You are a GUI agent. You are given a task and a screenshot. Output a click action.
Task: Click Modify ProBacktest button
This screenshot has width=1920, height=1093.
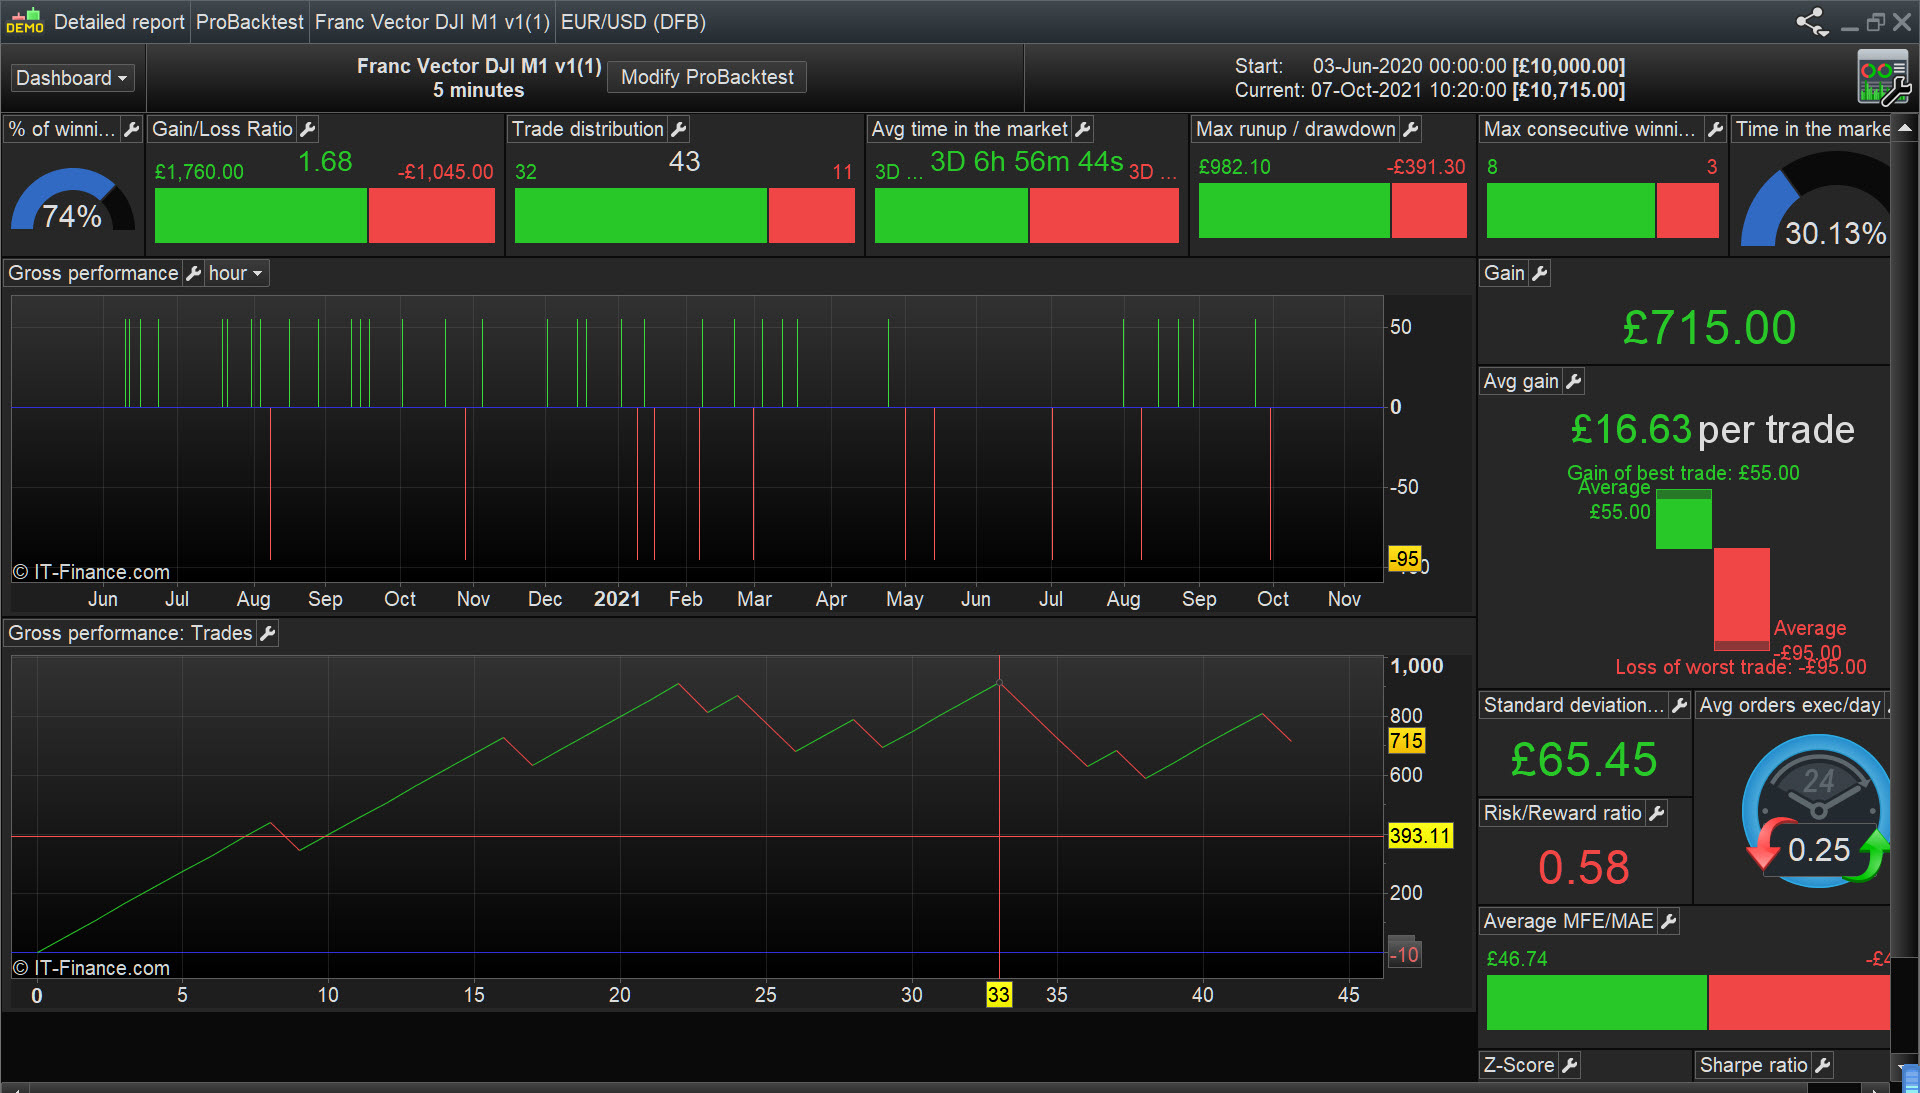[x=707, y=77]
